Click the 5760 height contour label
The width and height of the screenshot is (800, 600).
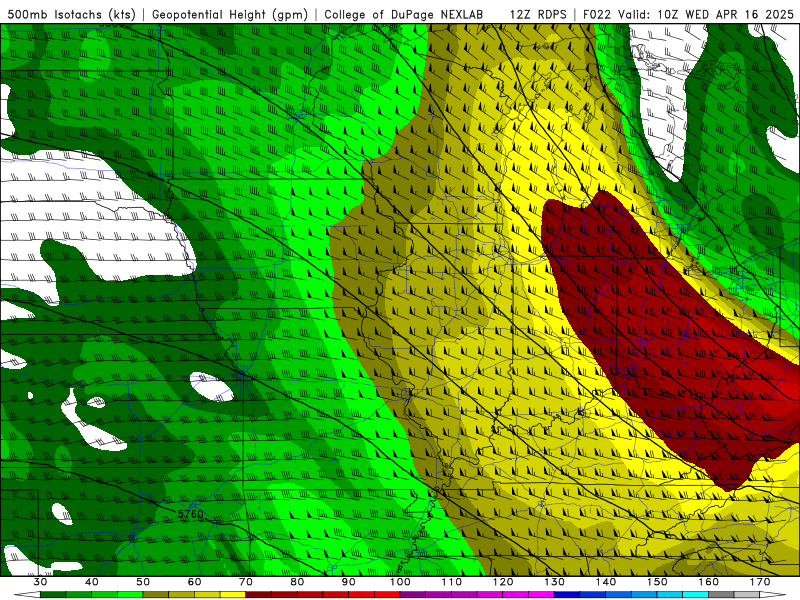[x=190, y=514]
